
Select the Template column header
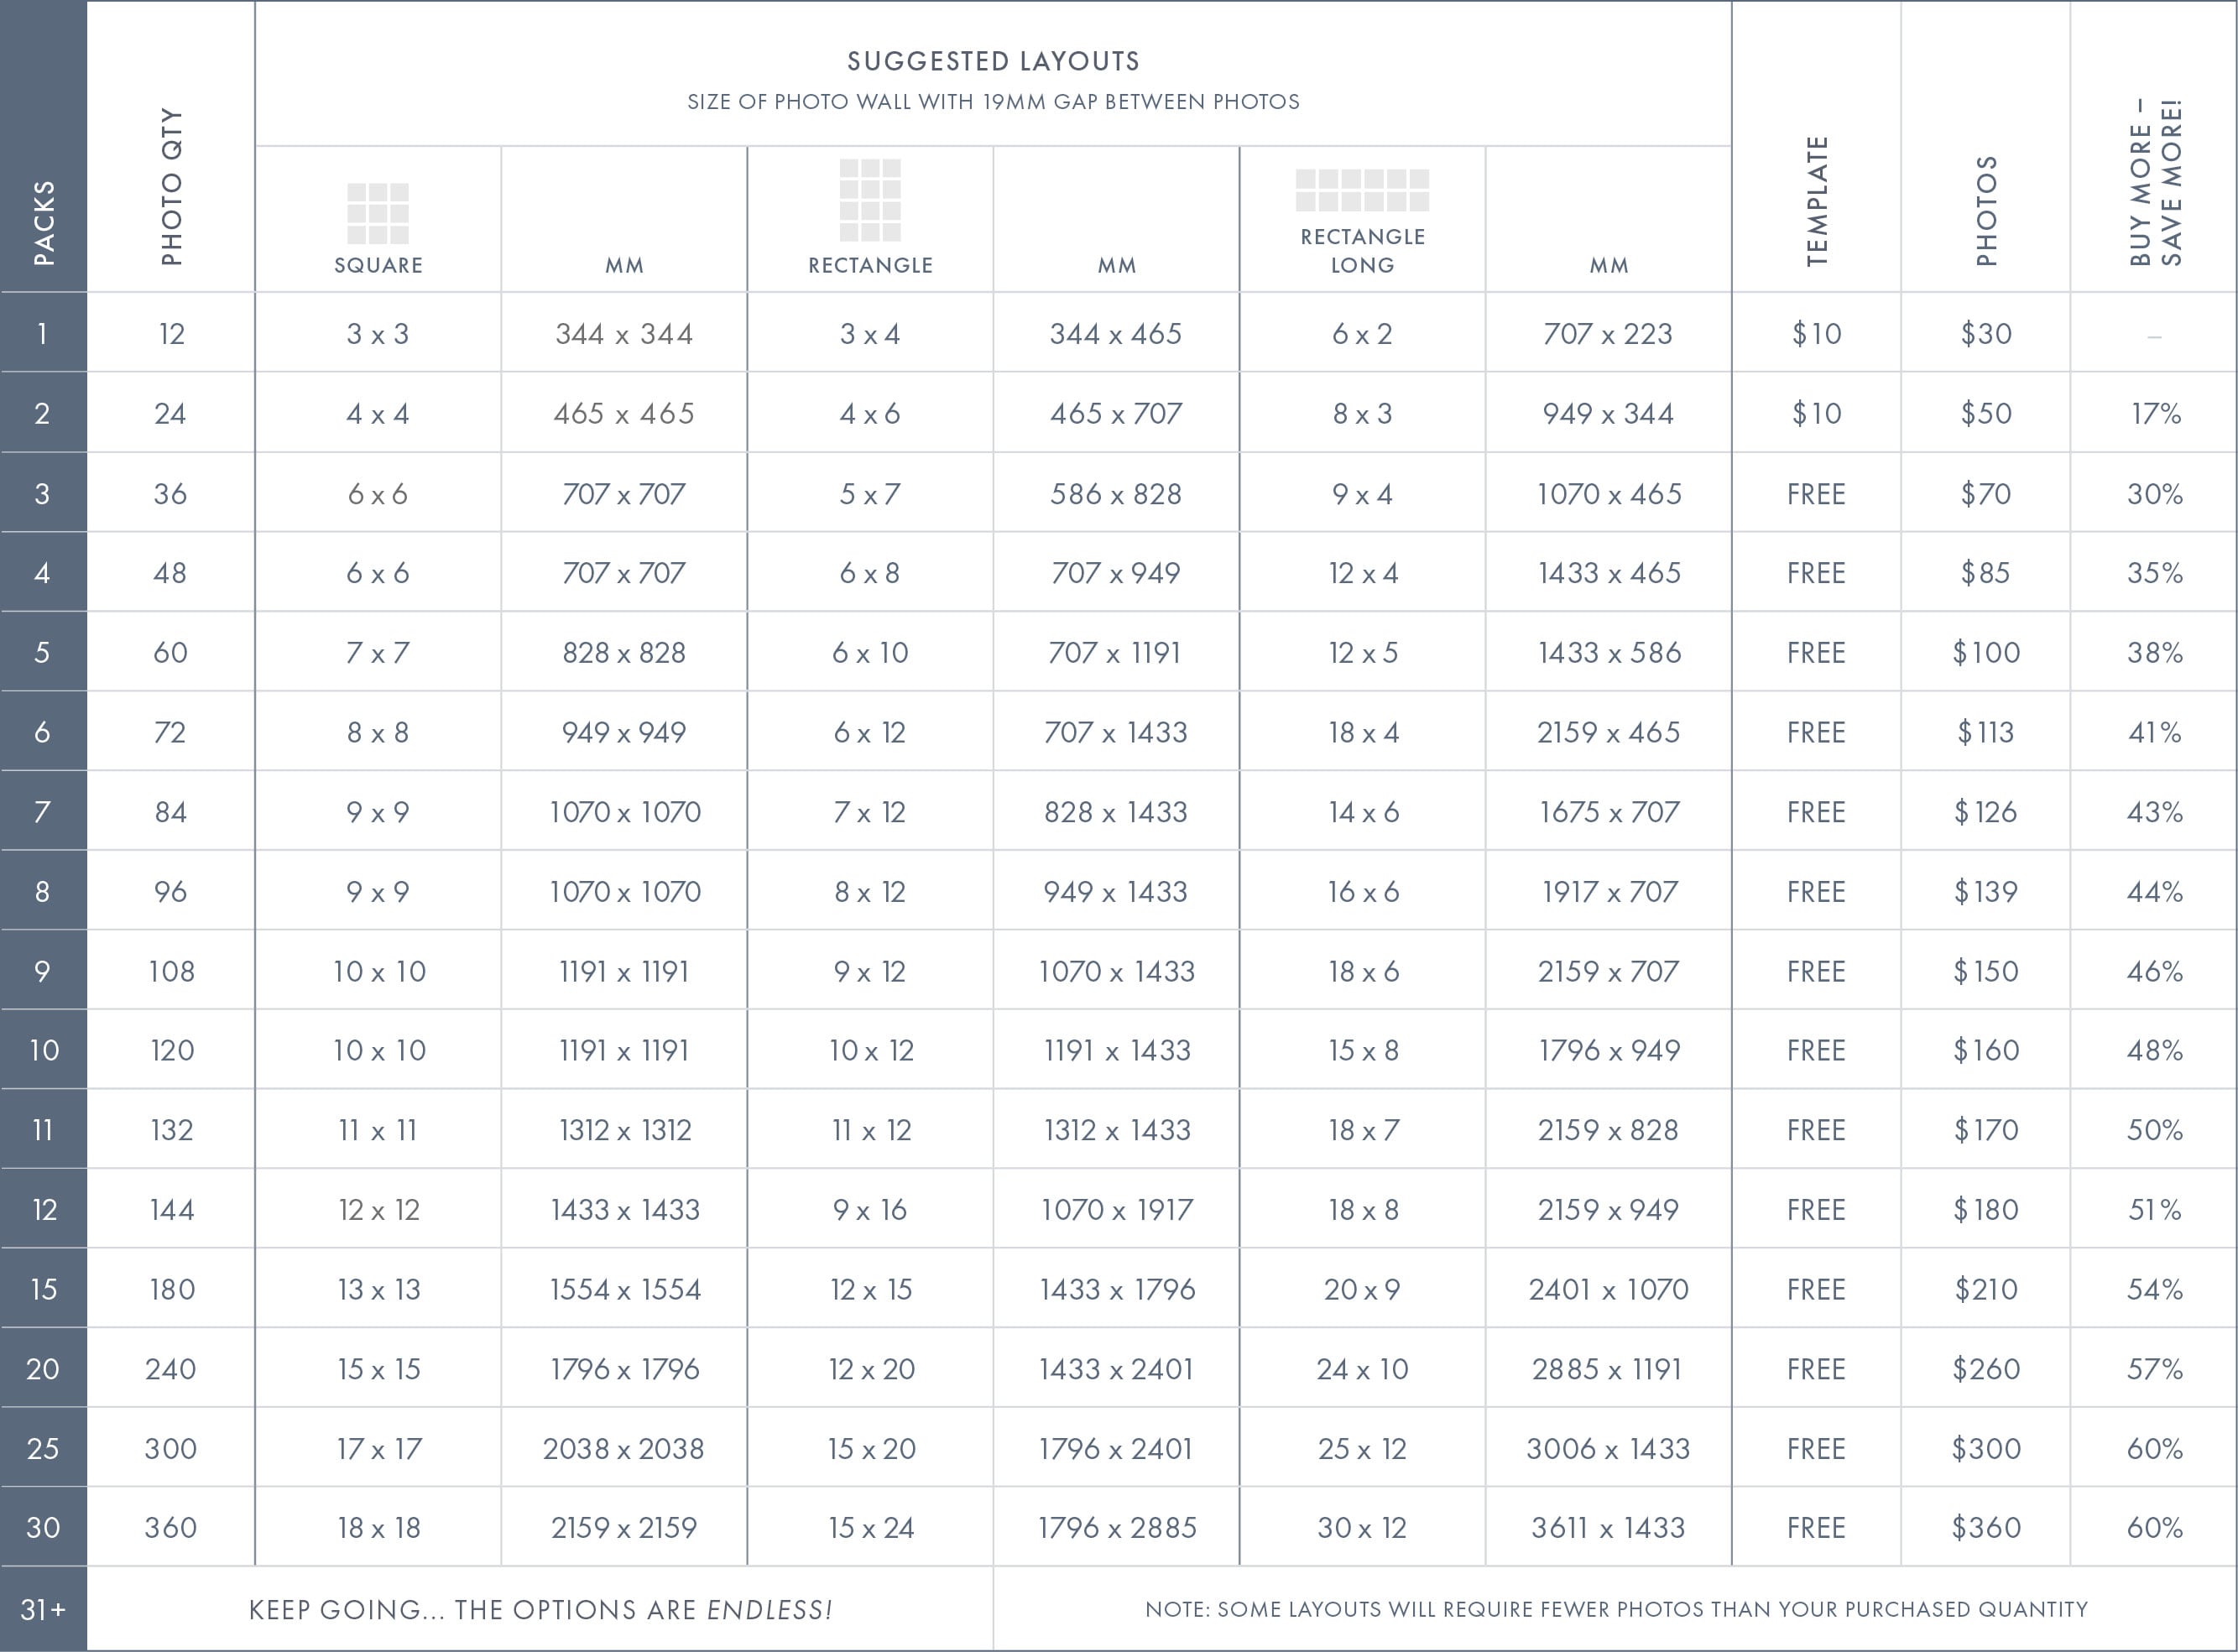(1817, 201)
